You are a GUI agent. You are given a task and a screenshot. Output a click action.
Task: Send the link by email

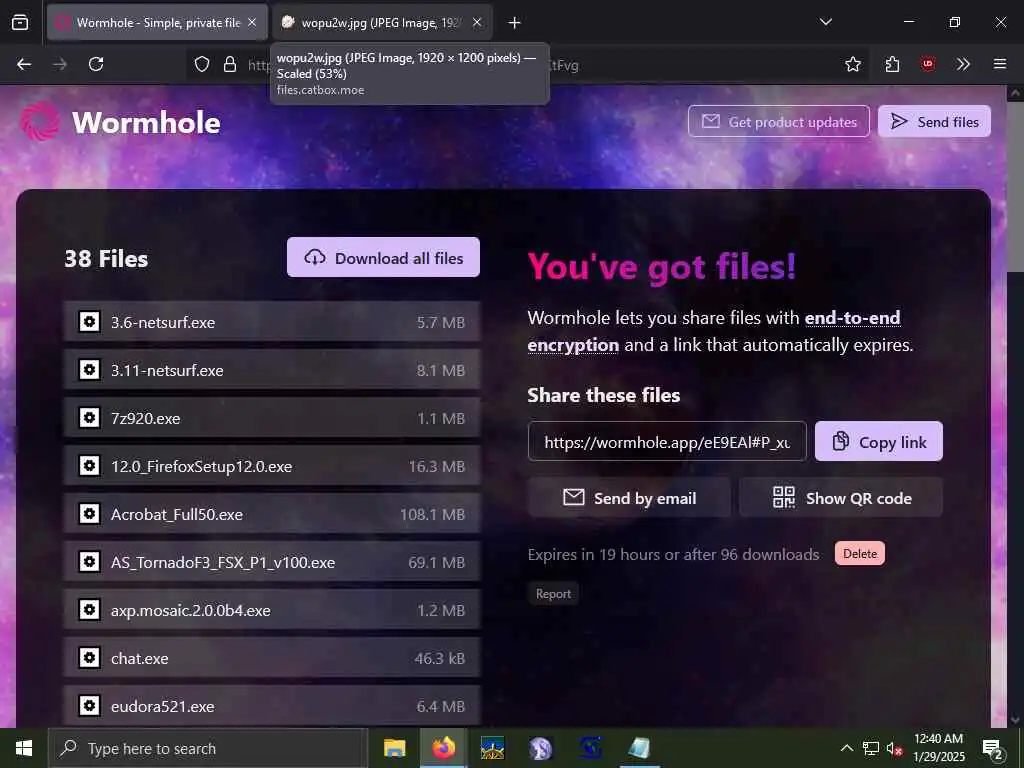point(630,498)
